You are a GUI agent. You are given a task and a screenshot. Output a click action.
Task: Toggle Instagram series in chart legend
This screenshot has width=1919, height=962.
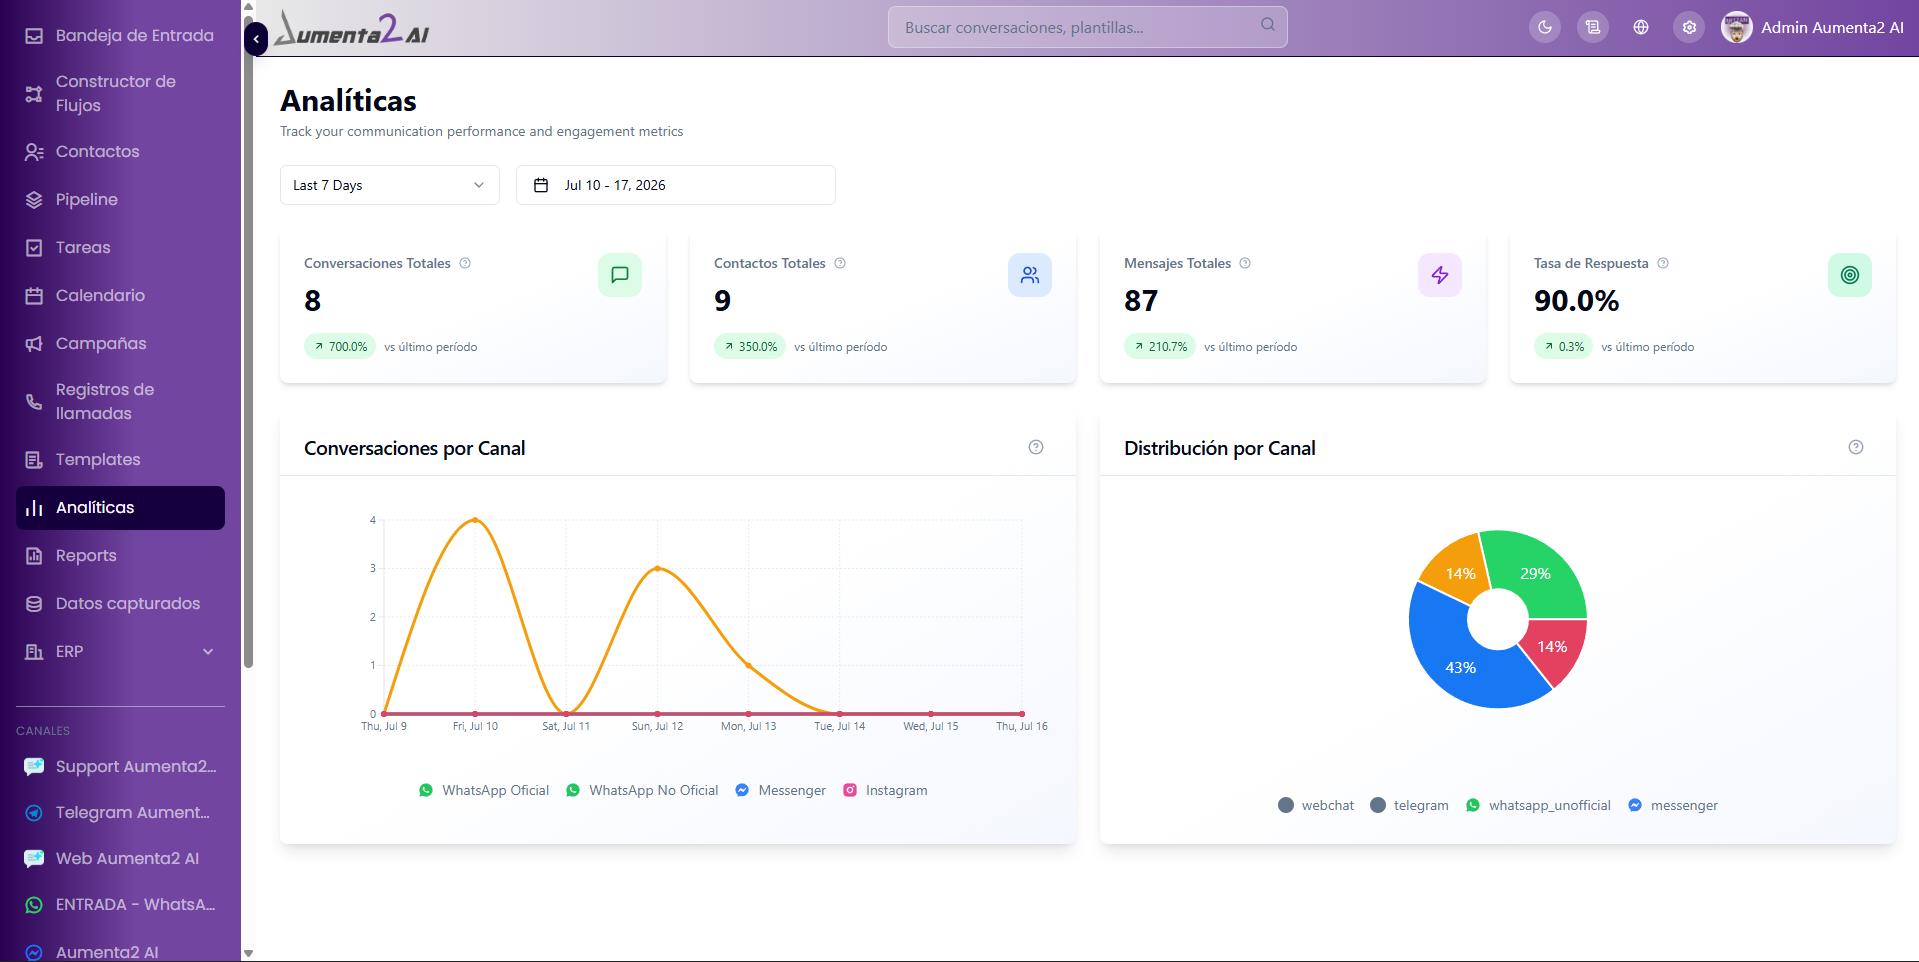tap(885, 790)
